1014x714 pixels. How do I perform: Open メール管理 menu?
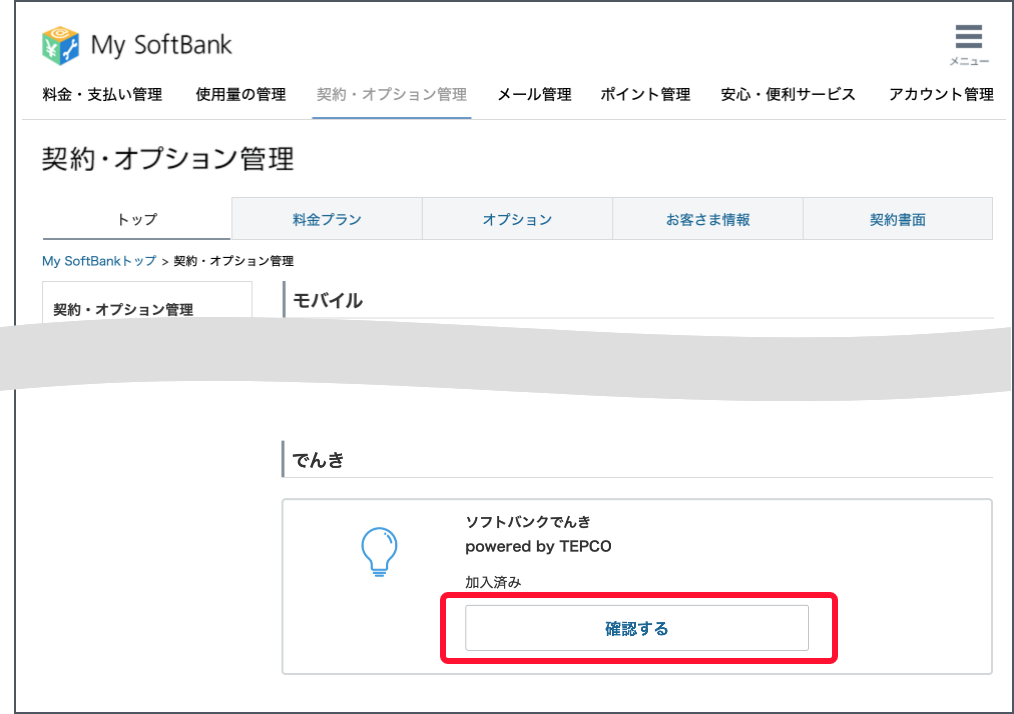pos(534,94)
